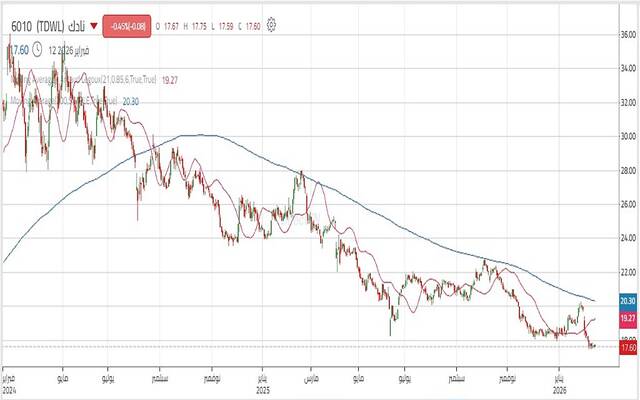The width and height of the screenshot is (640, 400).
Task: Select the second Moving Average legend label
Action: 62,100
